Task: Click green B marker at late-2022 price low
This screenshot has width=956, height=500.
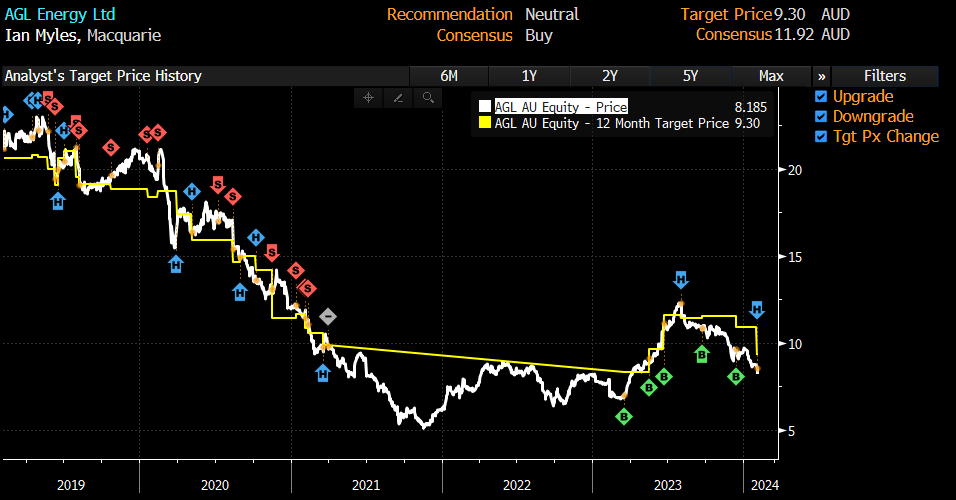Action: pos(624,417)
